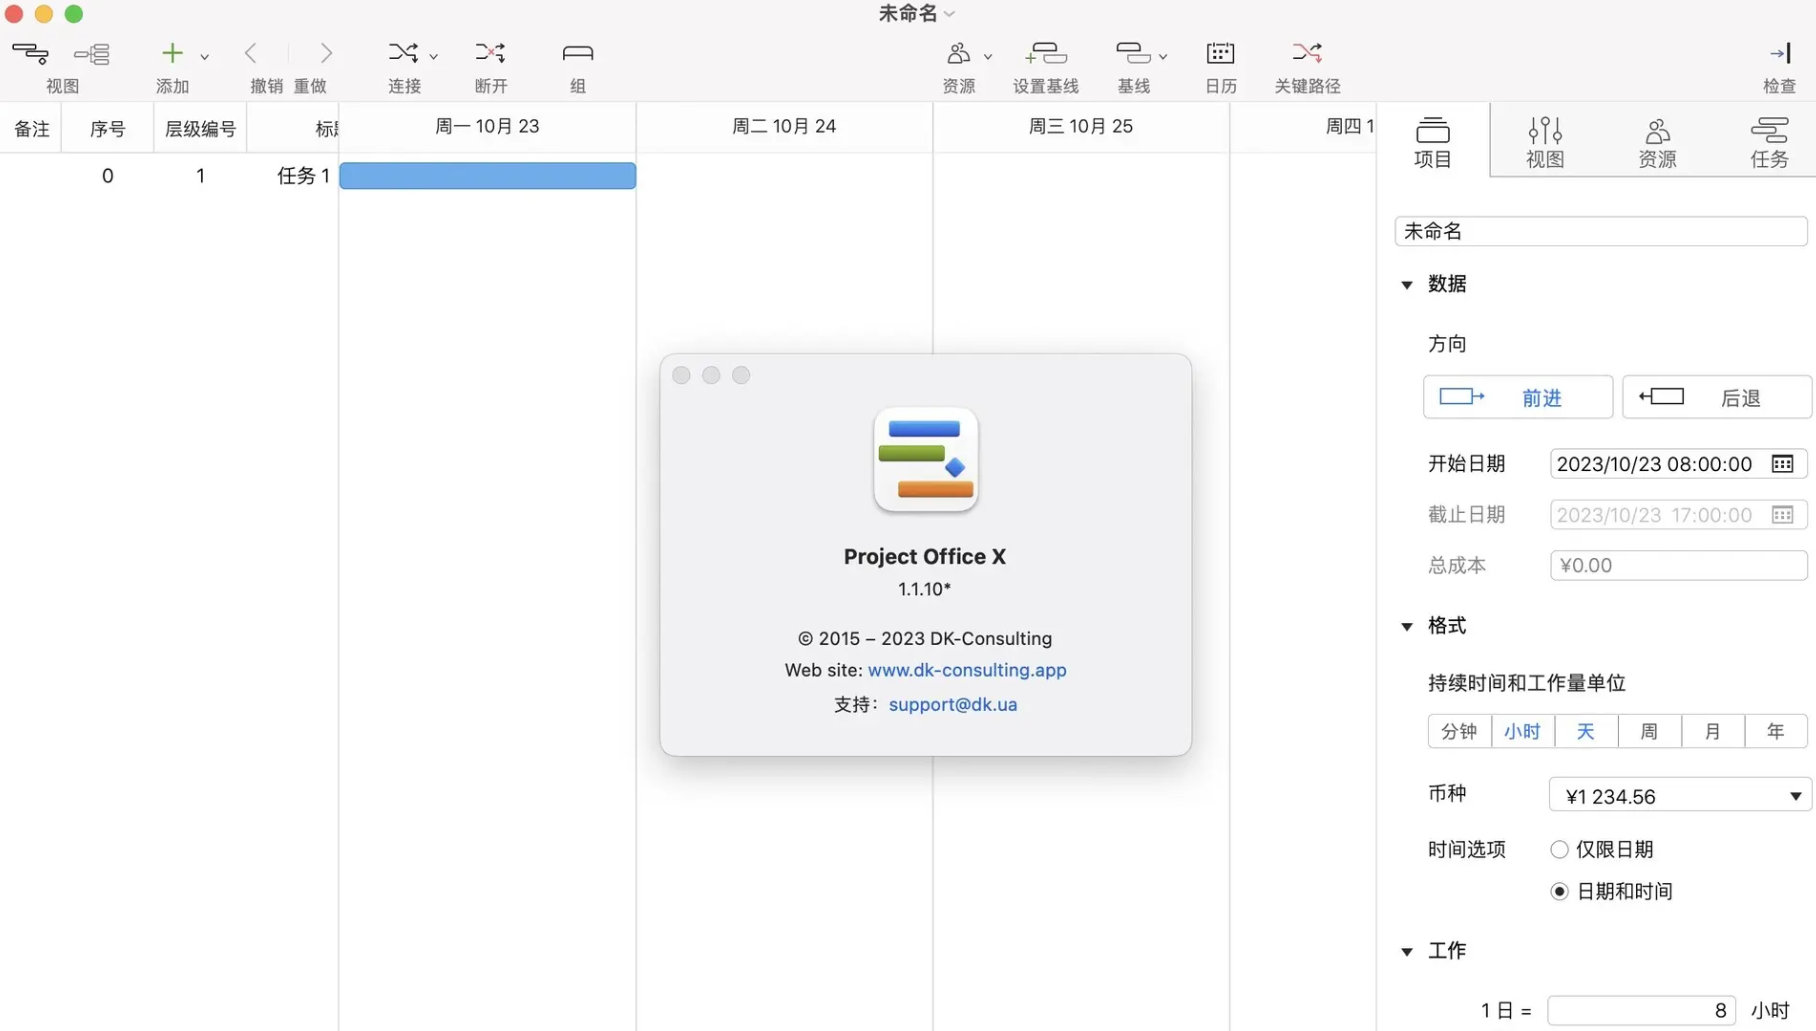This screenshot has height=1031, width=1816.
Task: Click the 总成本 field showing ¥0.00
Action: click(x=1678, y=565)
